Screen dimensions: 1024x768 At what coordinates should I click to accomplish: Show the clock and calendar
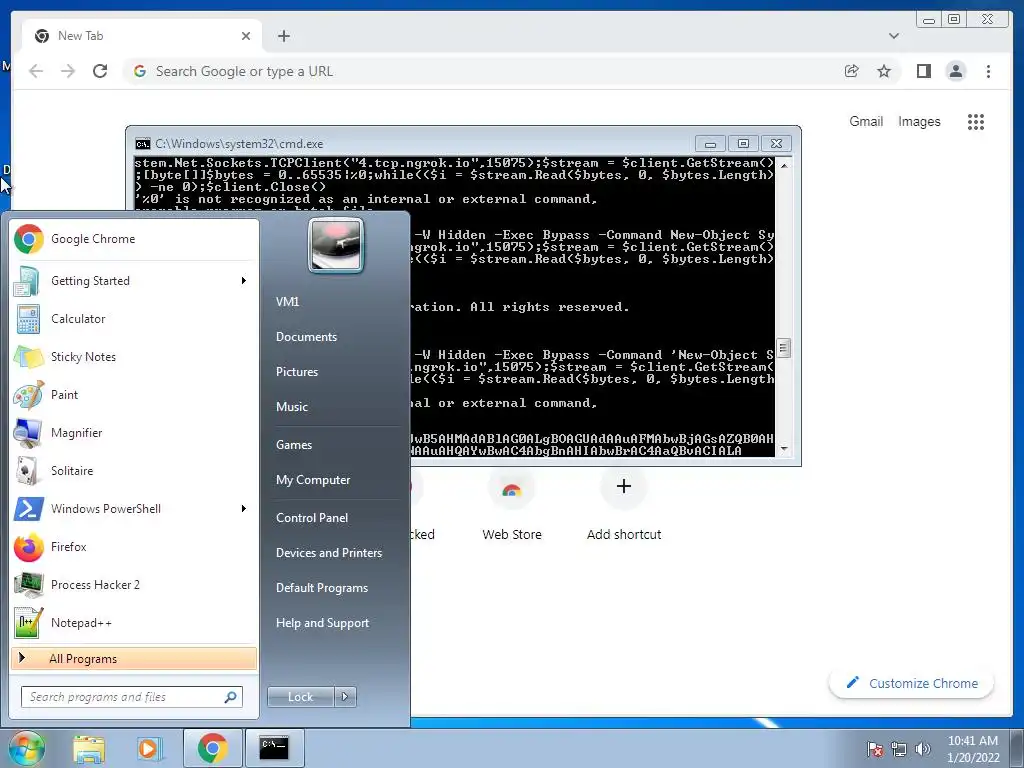(x=972, y=749)
